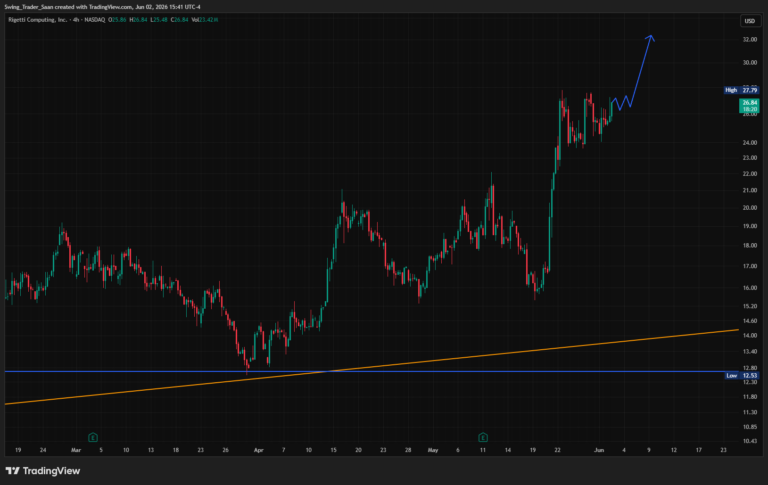Click the Jun label on time axis

point(599,450)
